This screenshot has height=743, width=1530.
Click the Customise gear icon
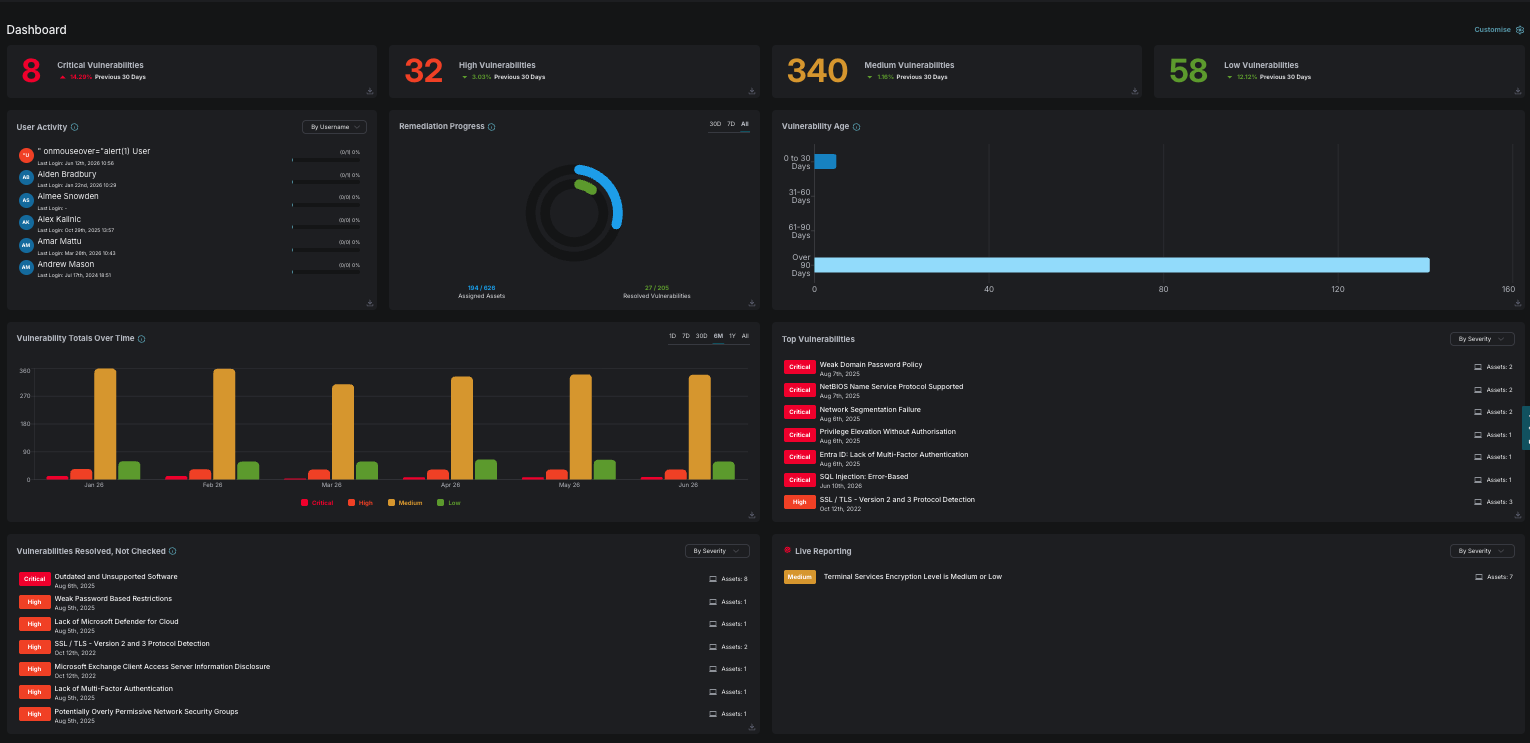(x=1519, y=30)
